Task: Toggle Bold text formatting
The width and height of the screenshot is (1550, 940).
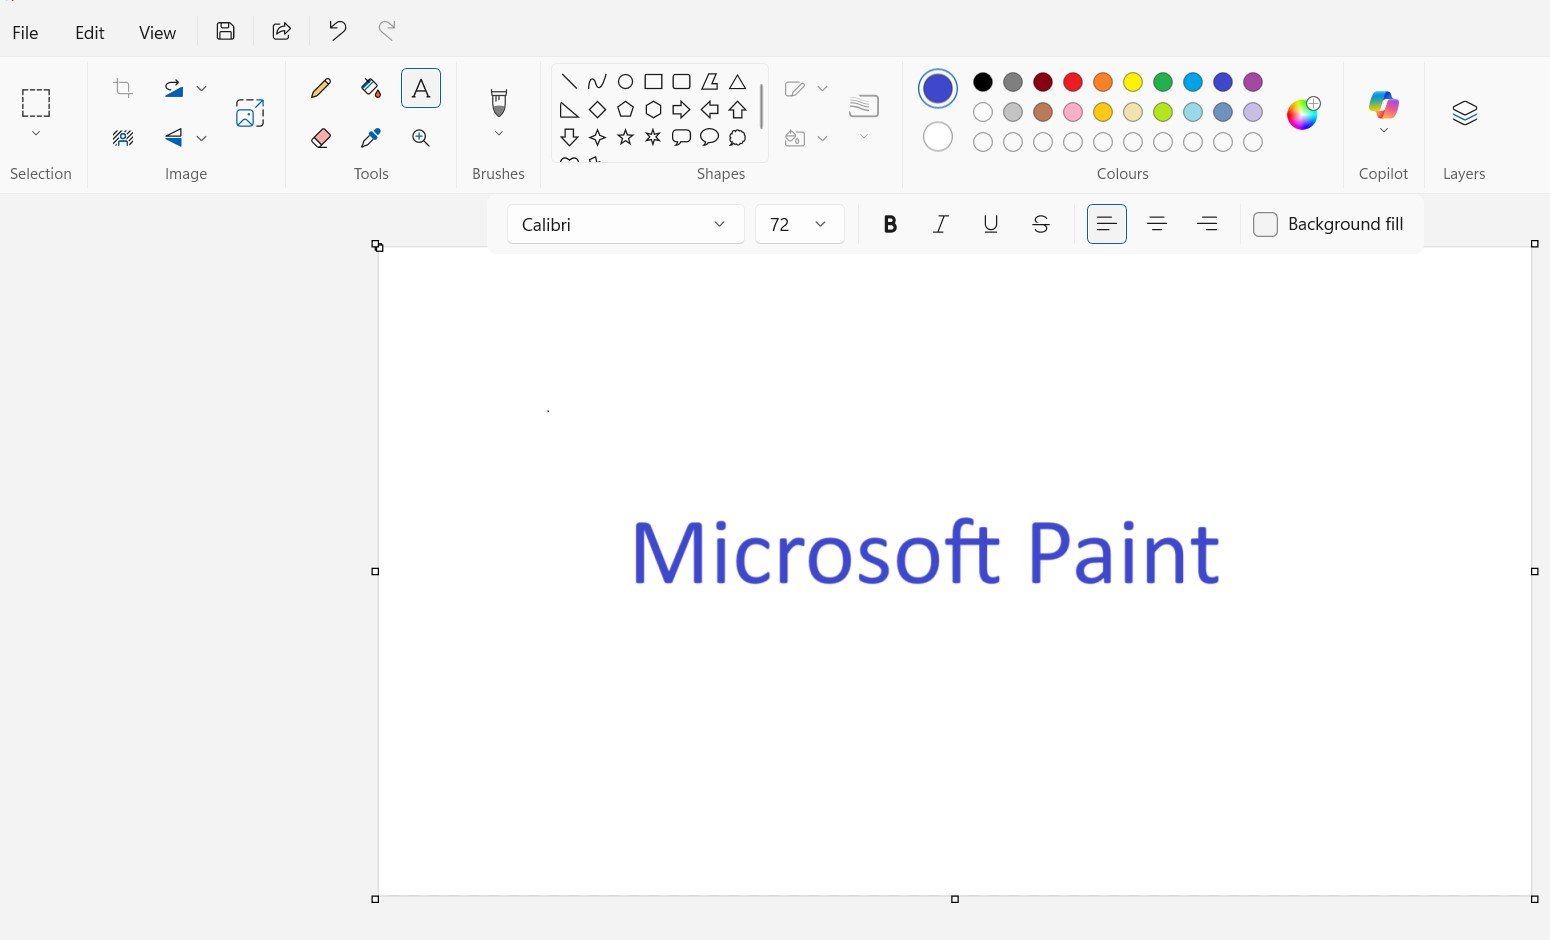Action: [x=890, y=224]
